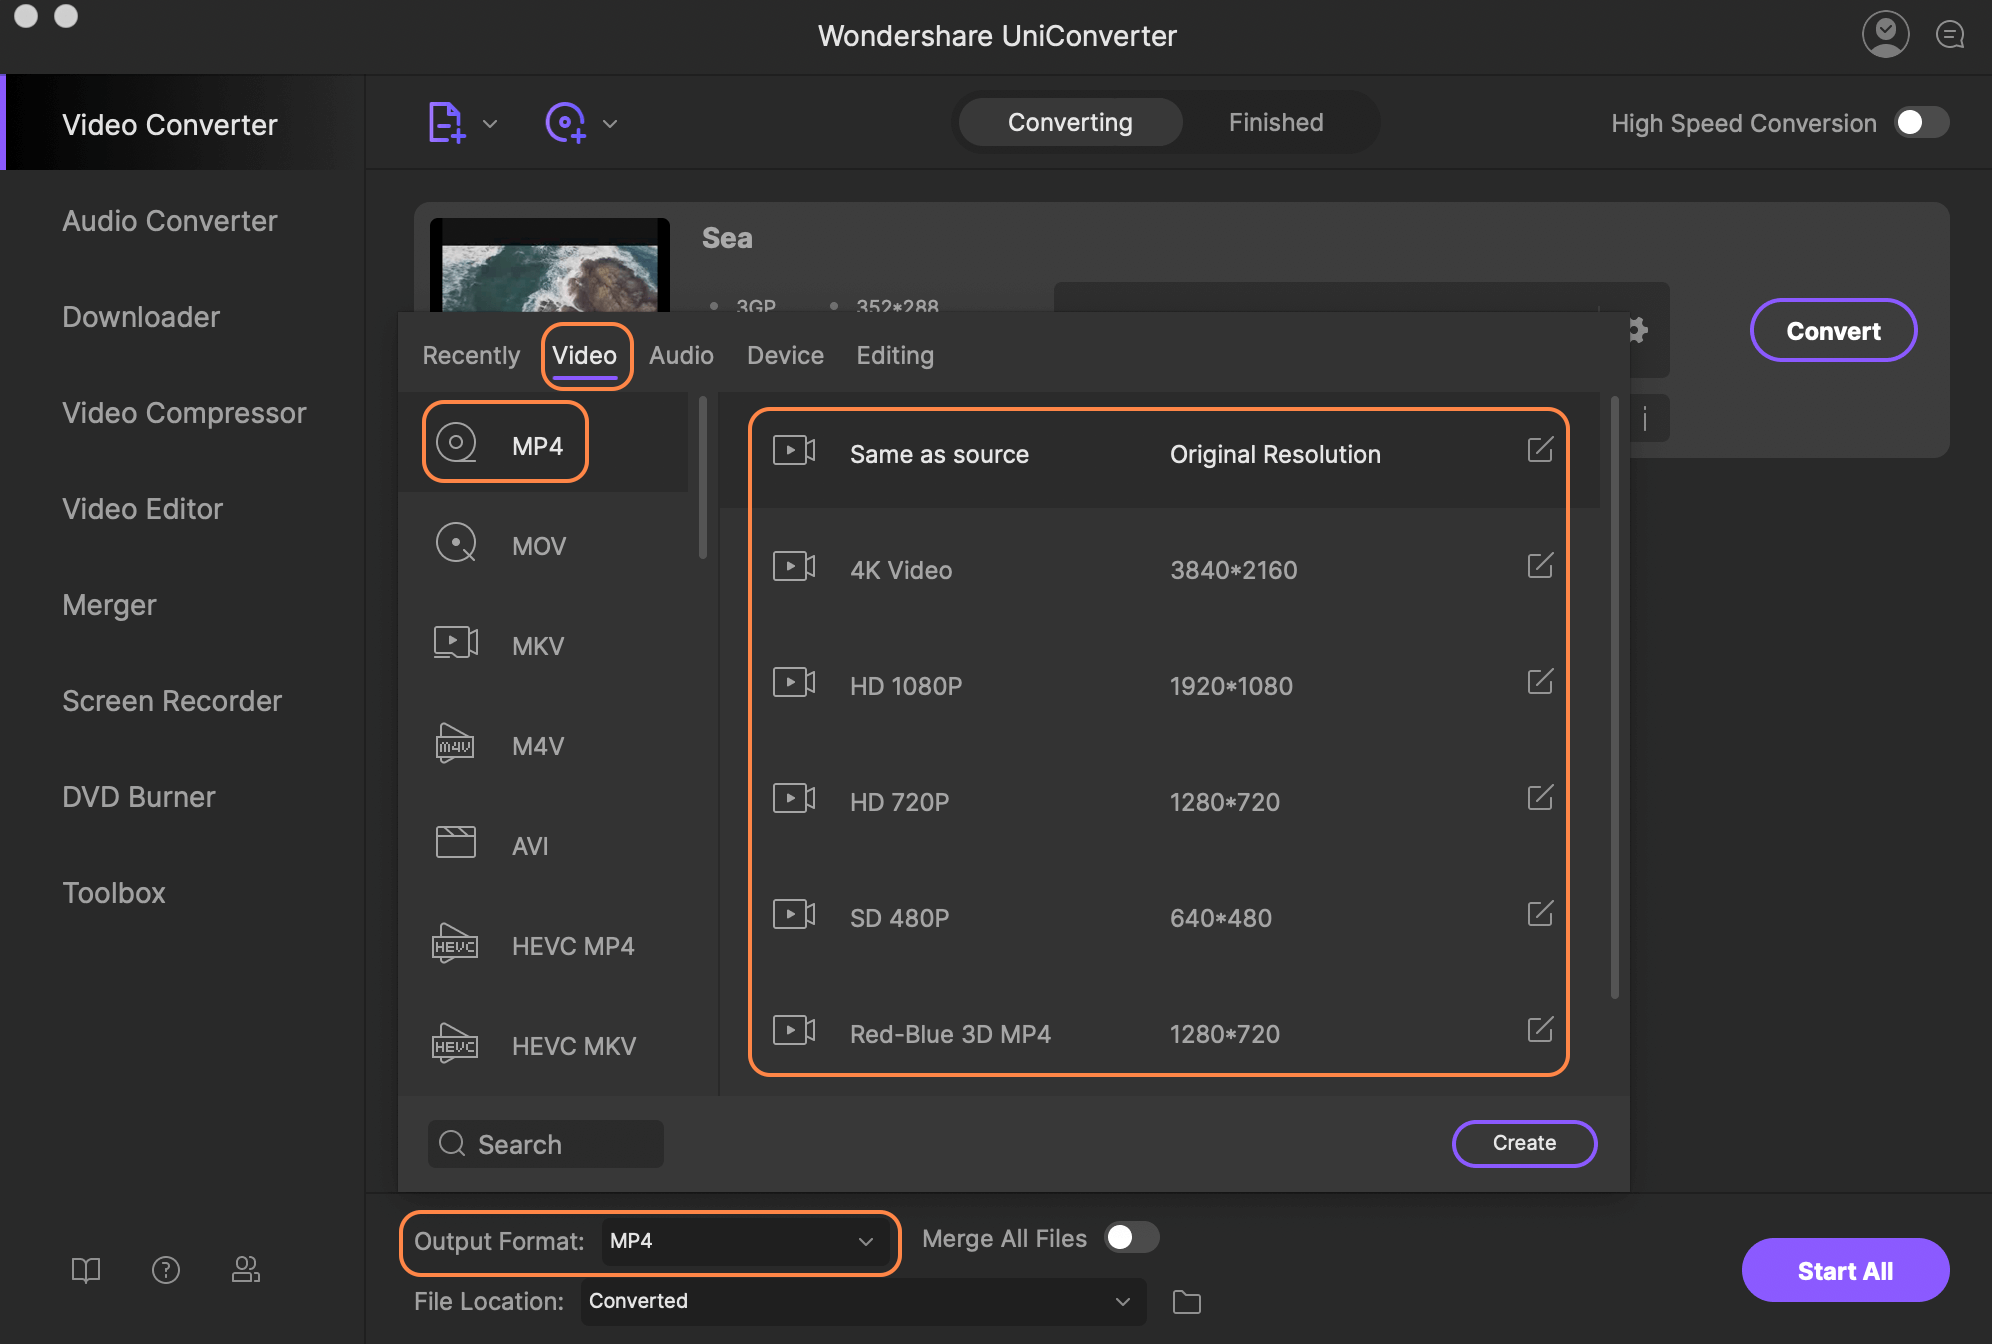The height and width of the screenshot is (1344, 1992).
Task: Open the user account profile icon
Action: (x=1885, y=35)
